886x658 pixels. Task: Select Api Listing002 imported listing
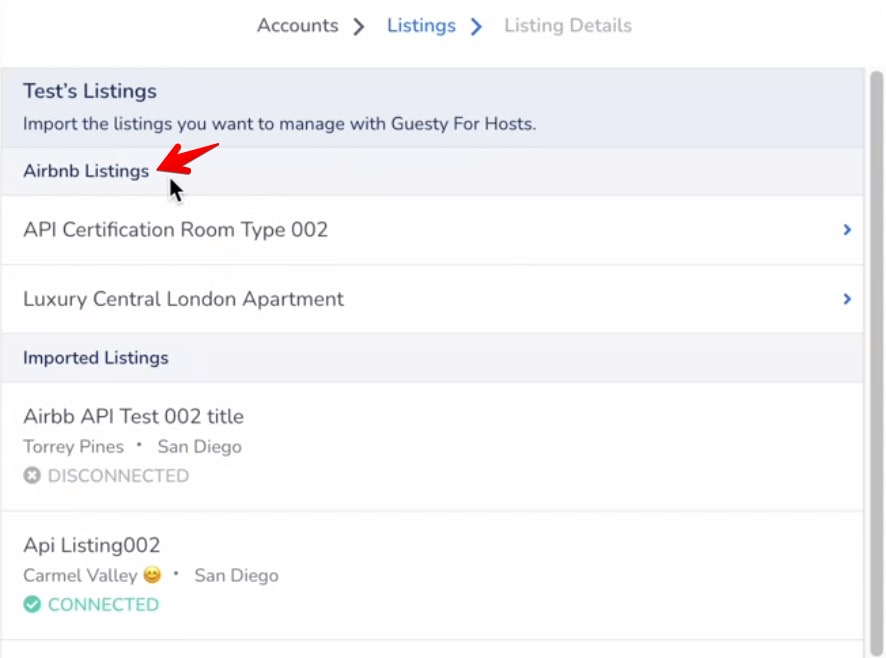[432, 575]
